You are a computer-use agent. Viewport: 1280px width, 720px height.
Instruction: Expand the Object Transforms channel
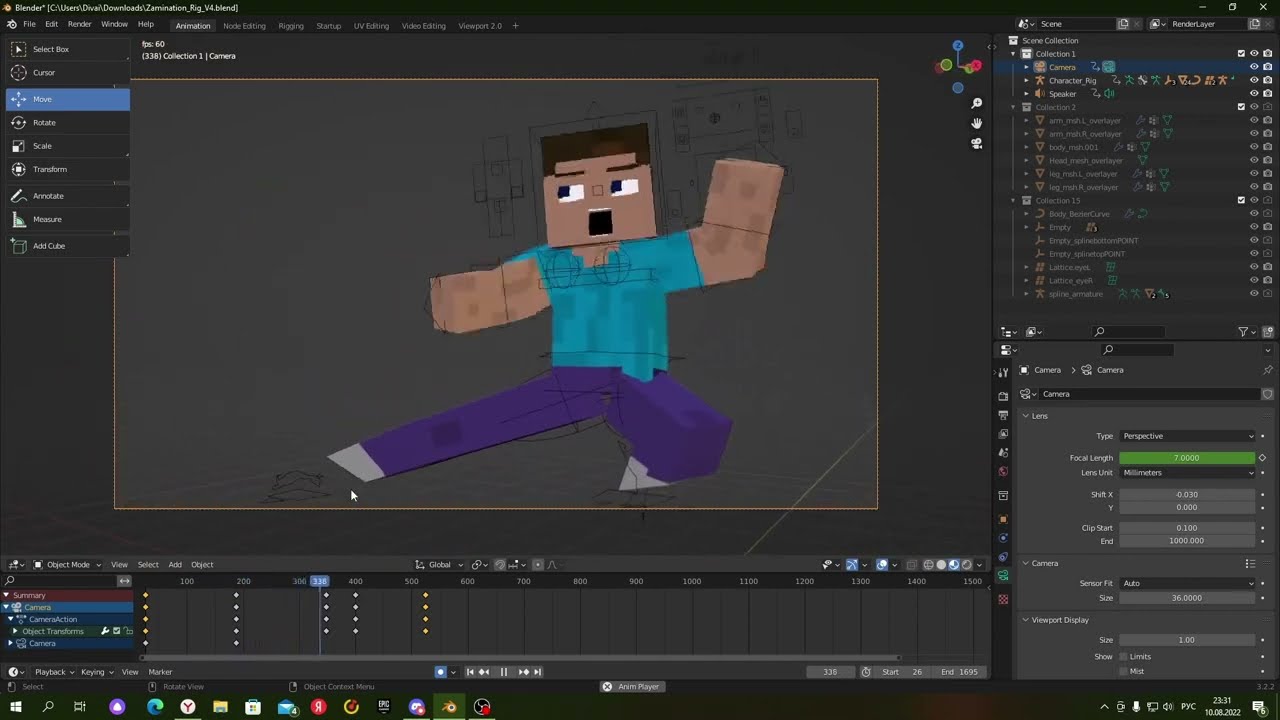(15, 631)
